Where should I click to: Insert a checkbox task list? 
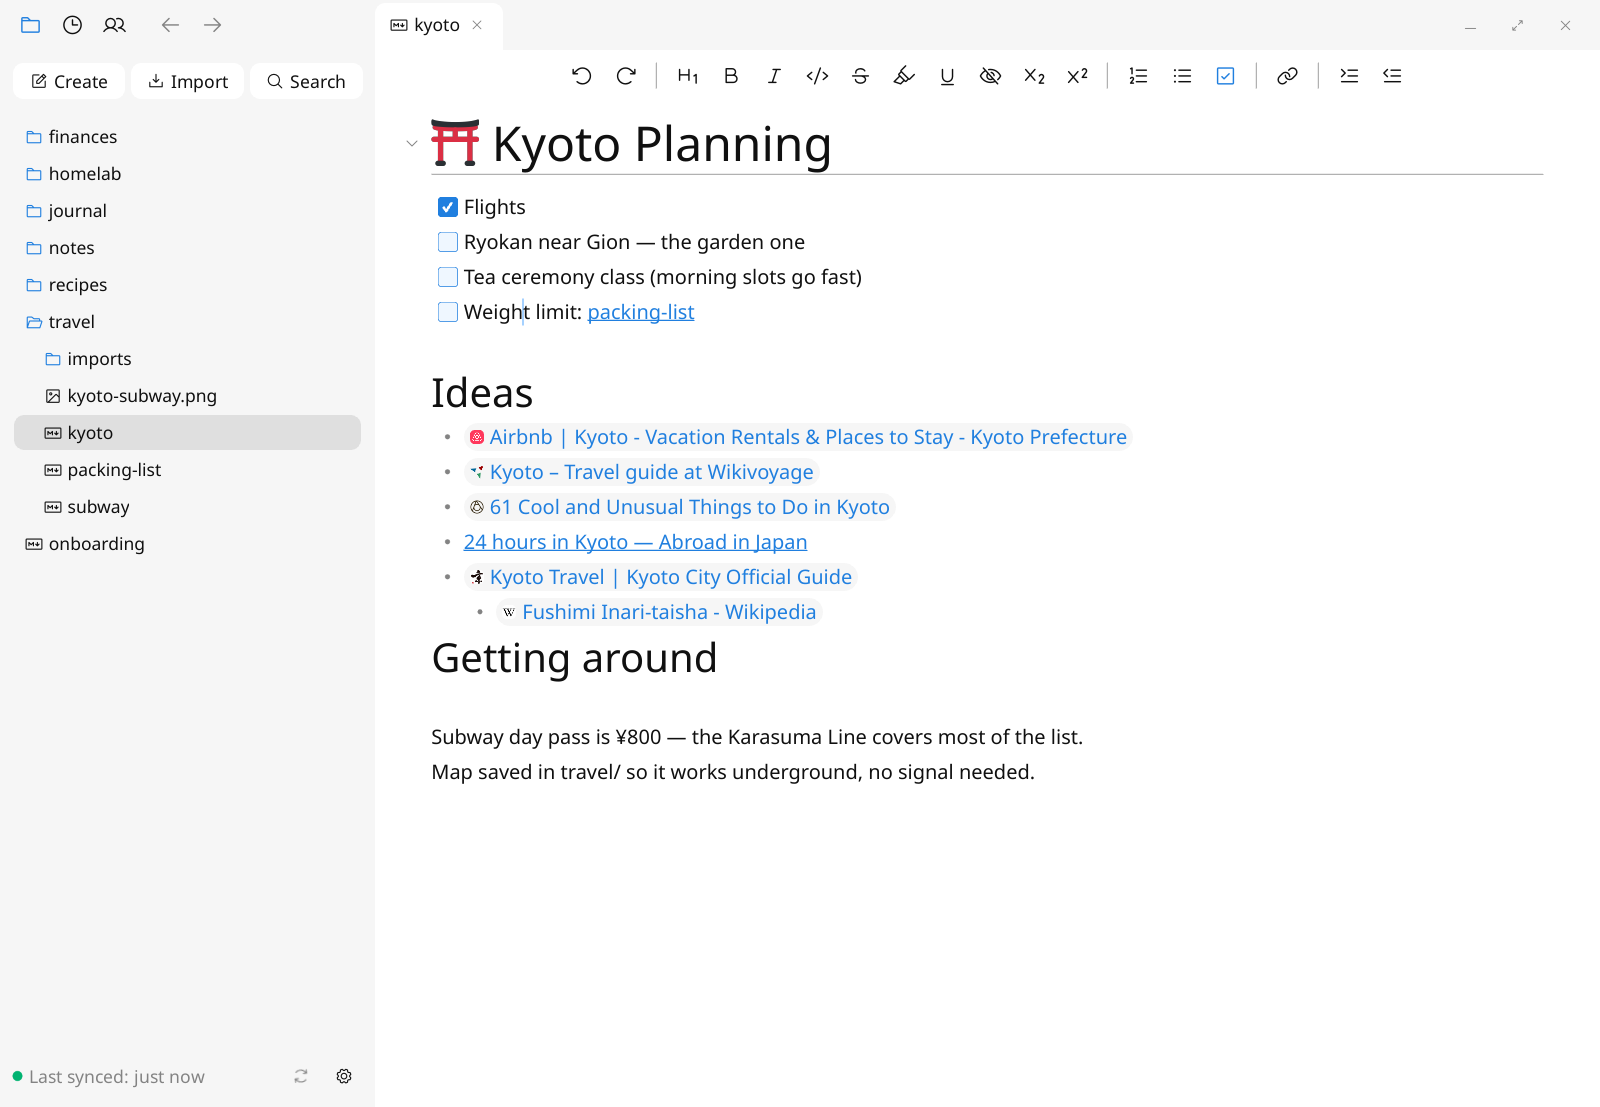[1225, 76]
